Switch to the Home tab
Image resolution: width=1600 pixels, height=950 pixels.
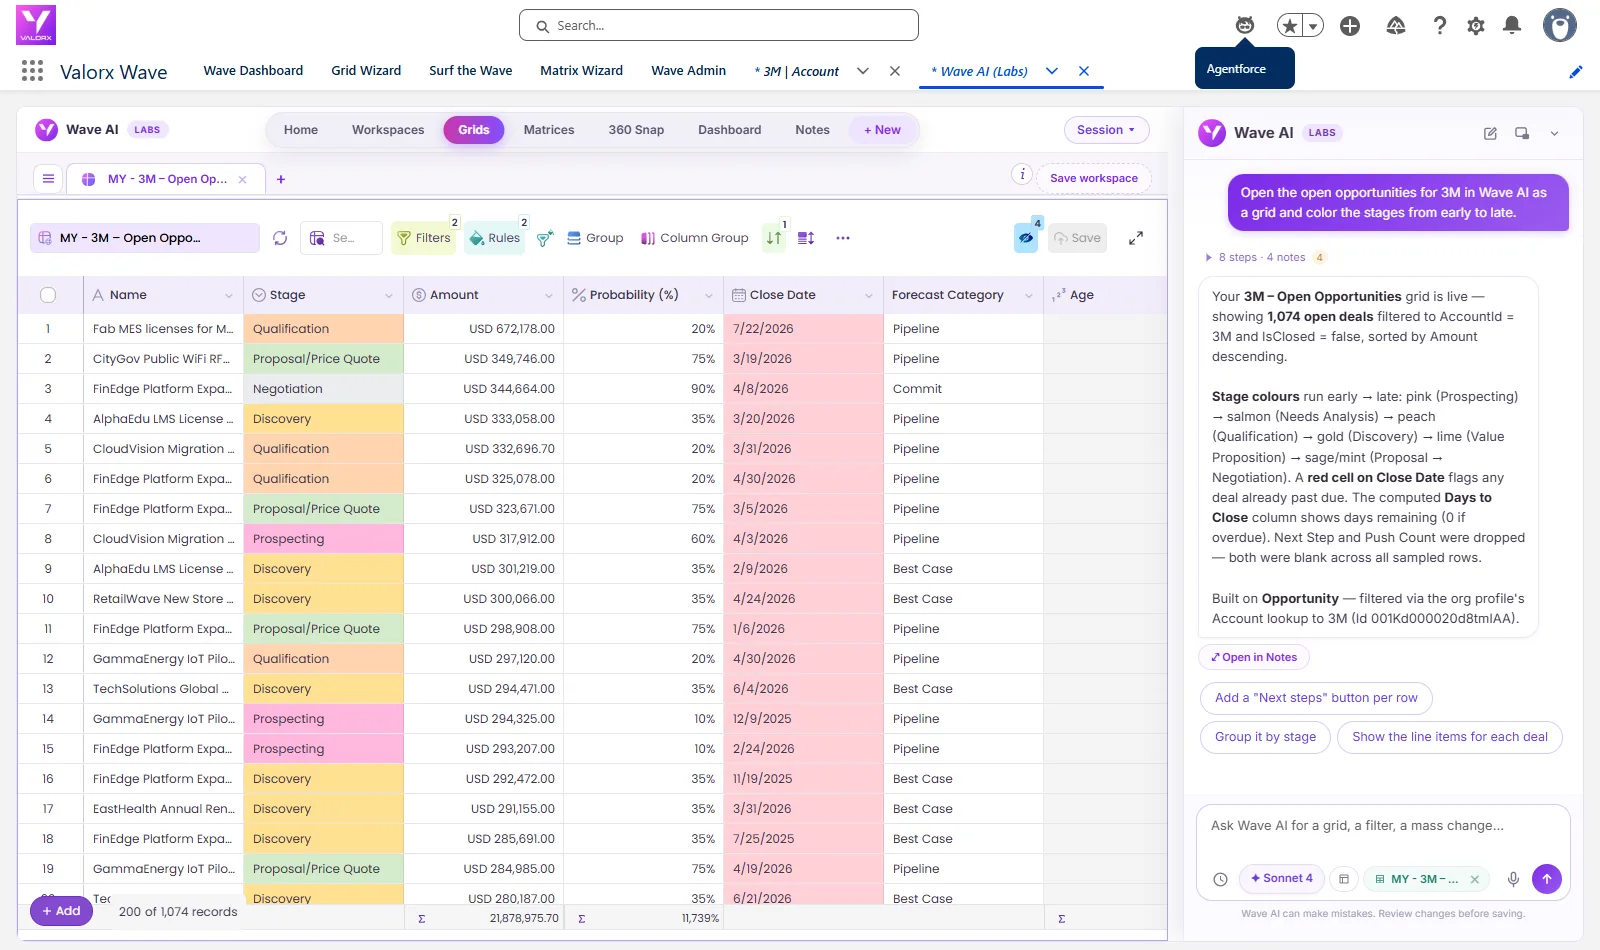click(301, 130)
